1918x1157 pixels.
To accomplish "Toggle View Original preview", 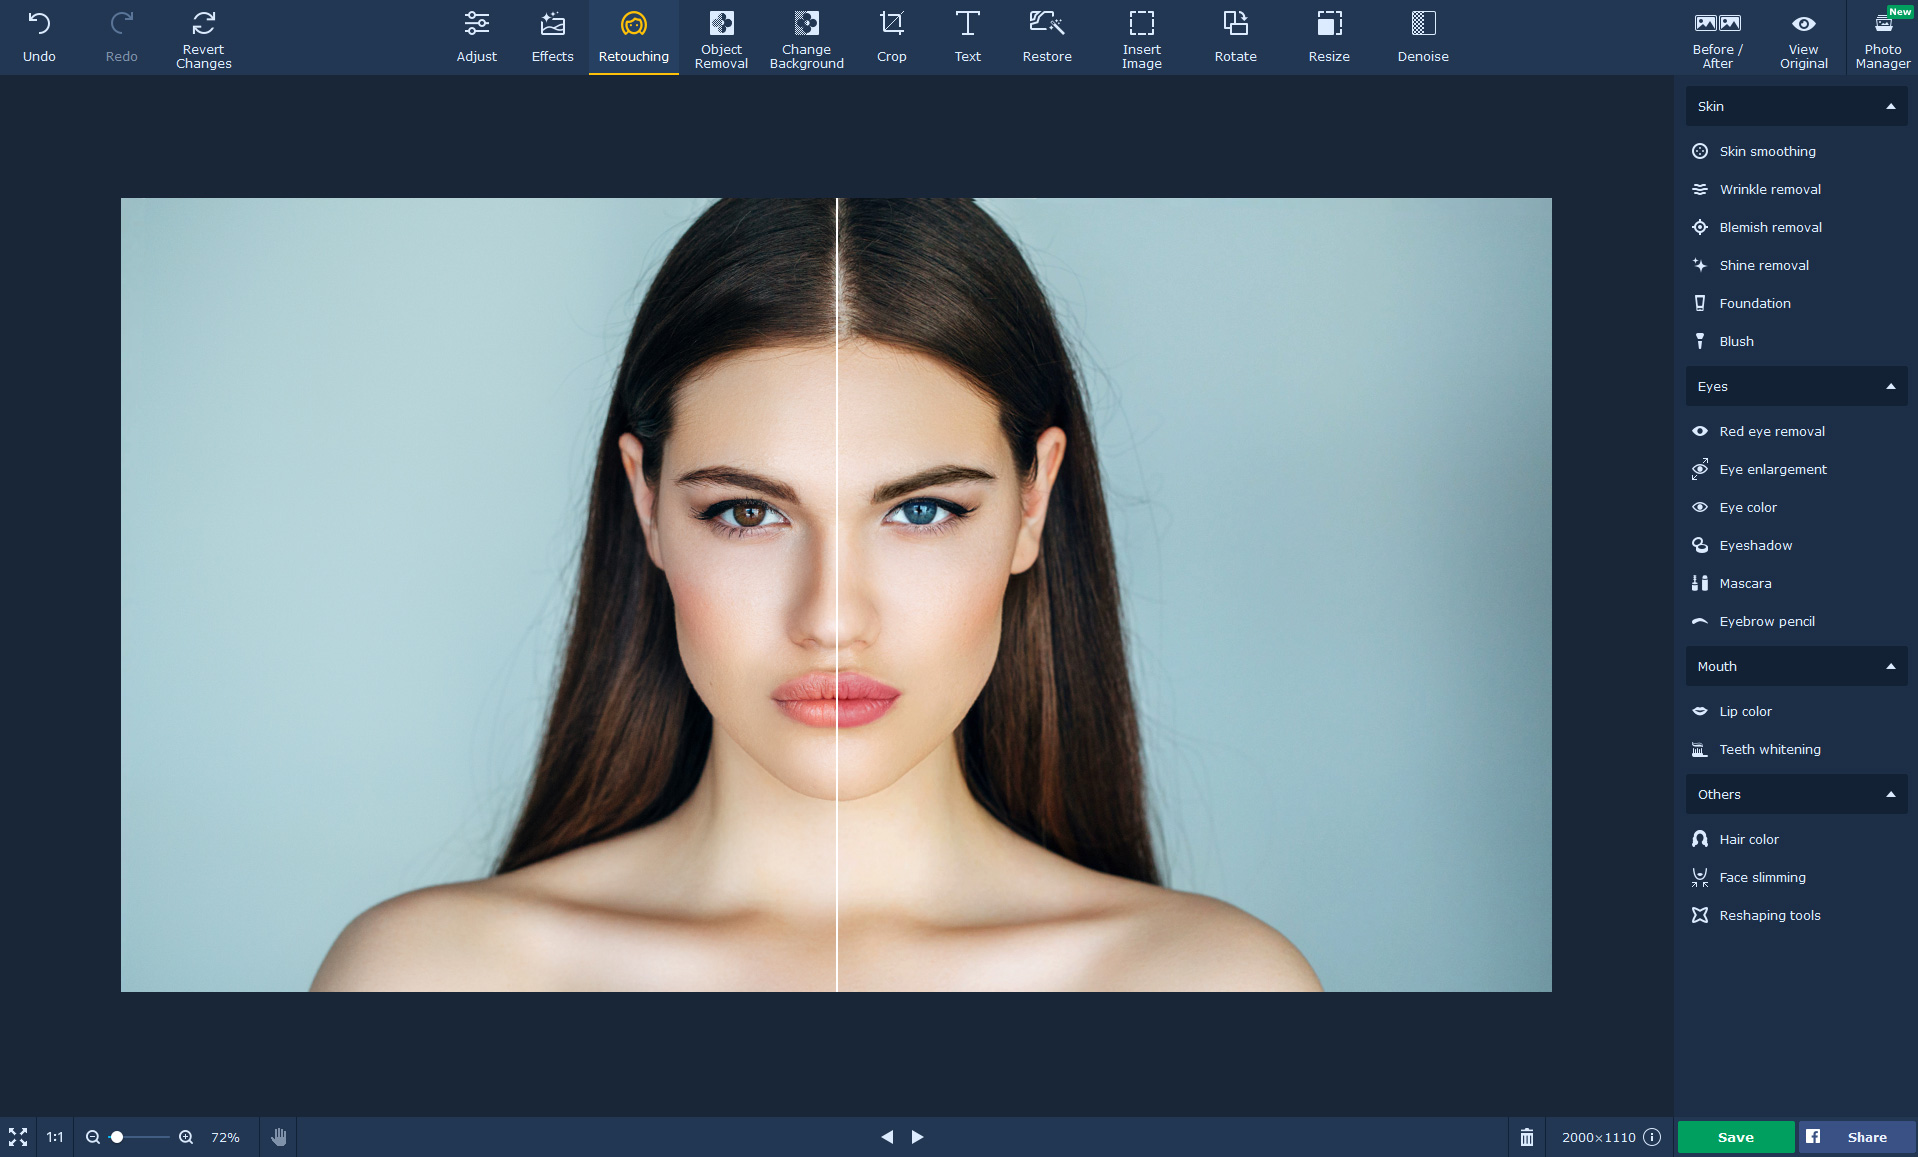I will coord(1803,37).
